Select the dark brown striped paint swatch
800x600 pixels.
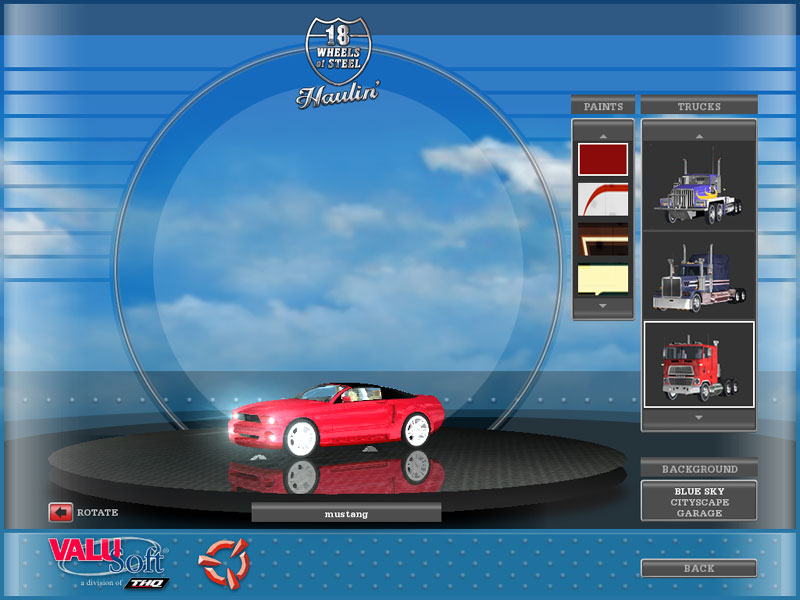[603, 239]
